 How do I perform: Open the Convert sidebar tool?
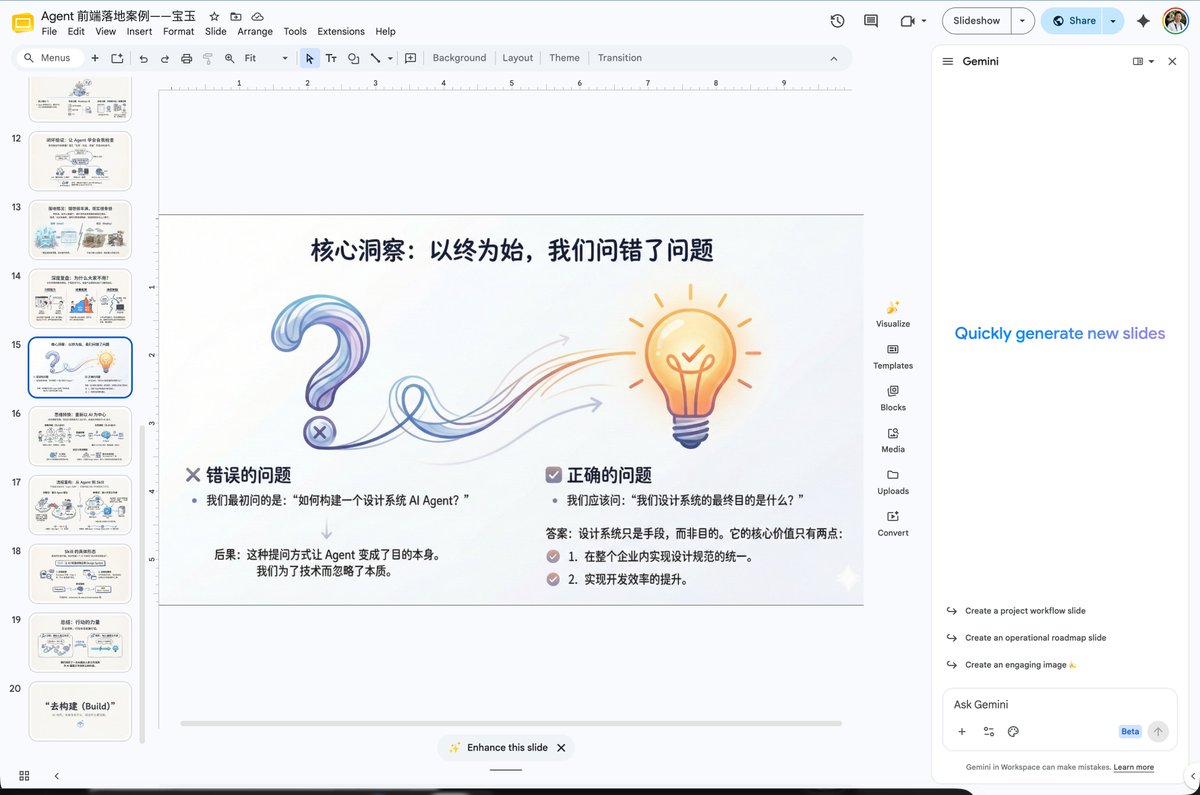(x=893, y=523)
